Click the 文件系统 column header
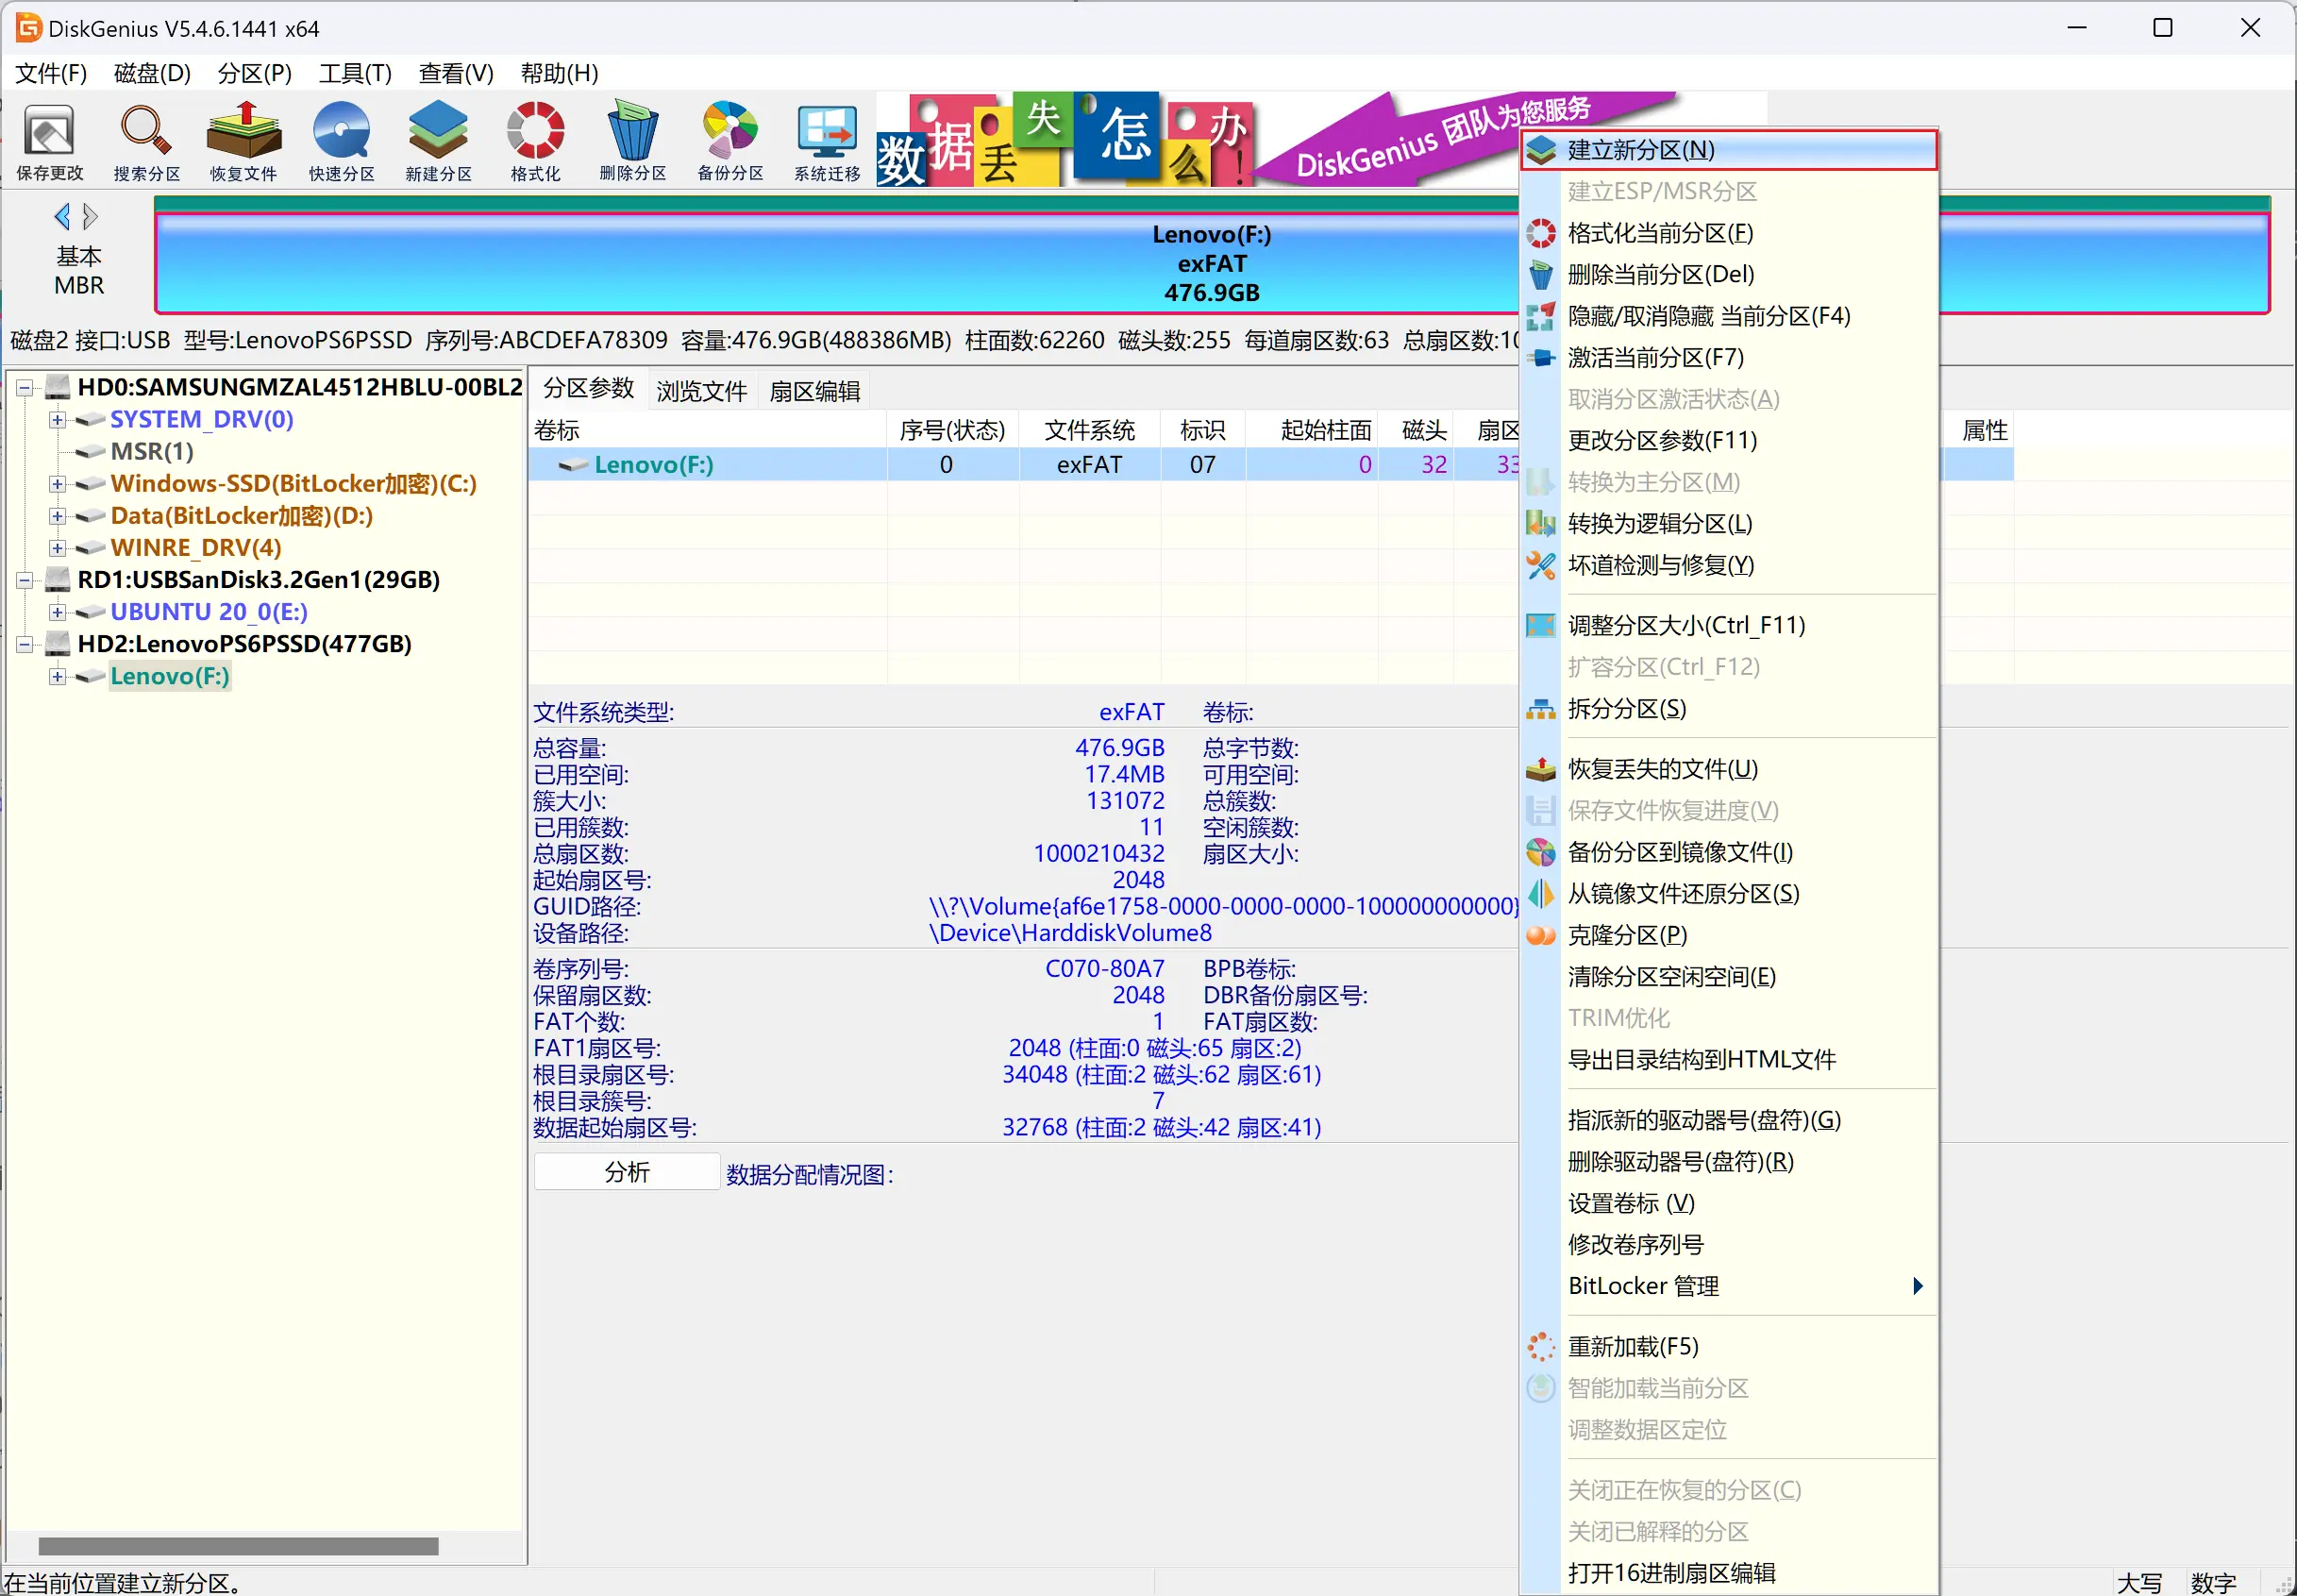The height and width of the screenshot is (1596, 2297). pos(1089,430)
